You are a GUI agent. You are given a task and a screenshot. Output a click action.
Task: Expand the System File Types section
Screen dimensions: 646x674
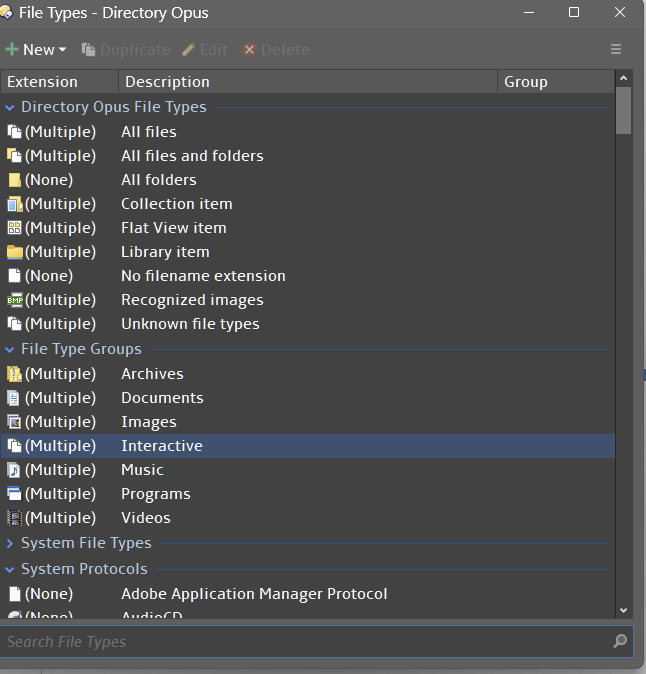click(10, 543)
